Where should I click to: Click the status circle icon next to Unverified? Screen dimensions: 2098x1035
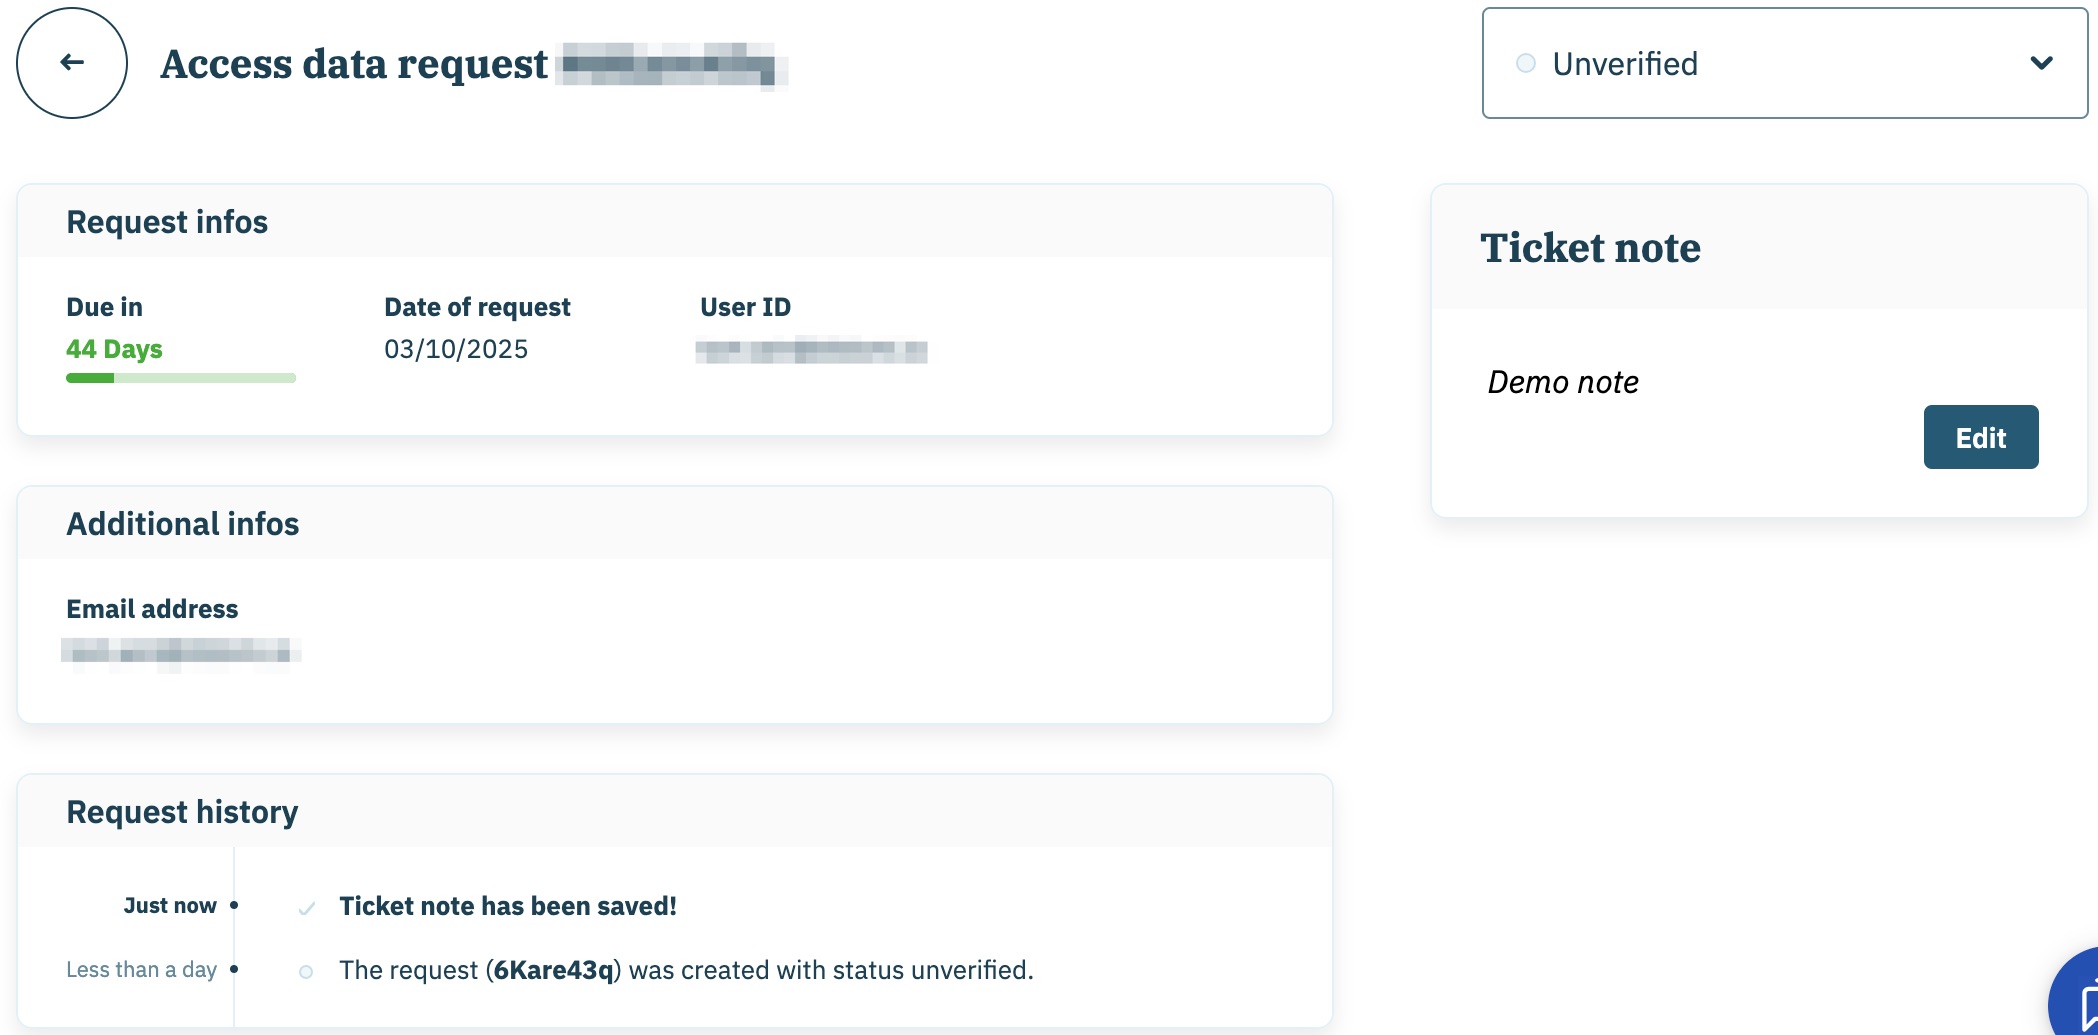coord(1526,64)
